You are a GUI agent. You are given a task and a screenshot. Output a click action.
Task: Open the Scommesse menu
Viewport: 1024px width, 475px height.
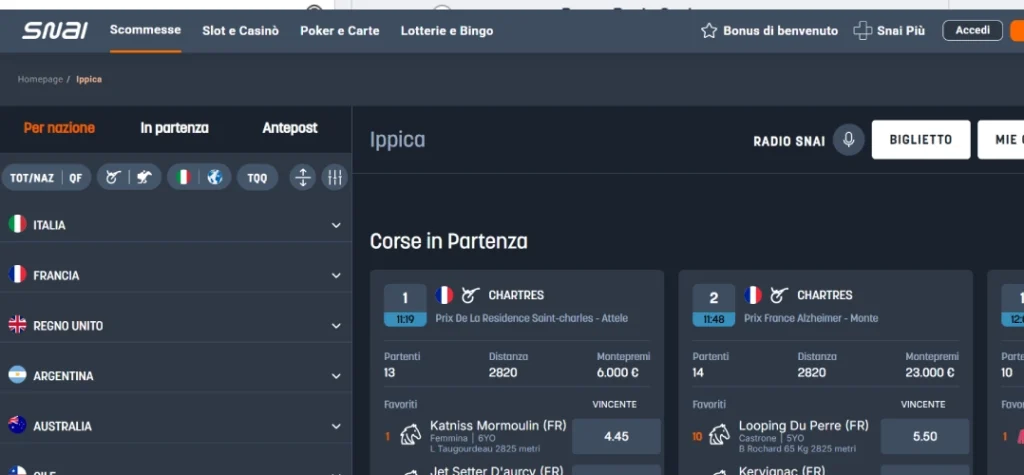145,30
